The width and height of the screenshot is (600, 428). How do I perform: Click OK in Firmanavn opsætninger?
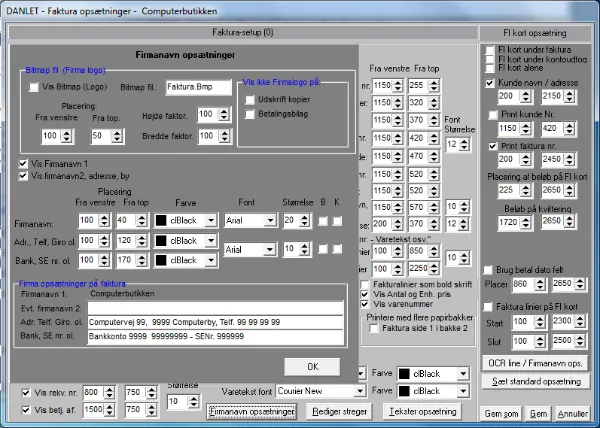point(312,367)
